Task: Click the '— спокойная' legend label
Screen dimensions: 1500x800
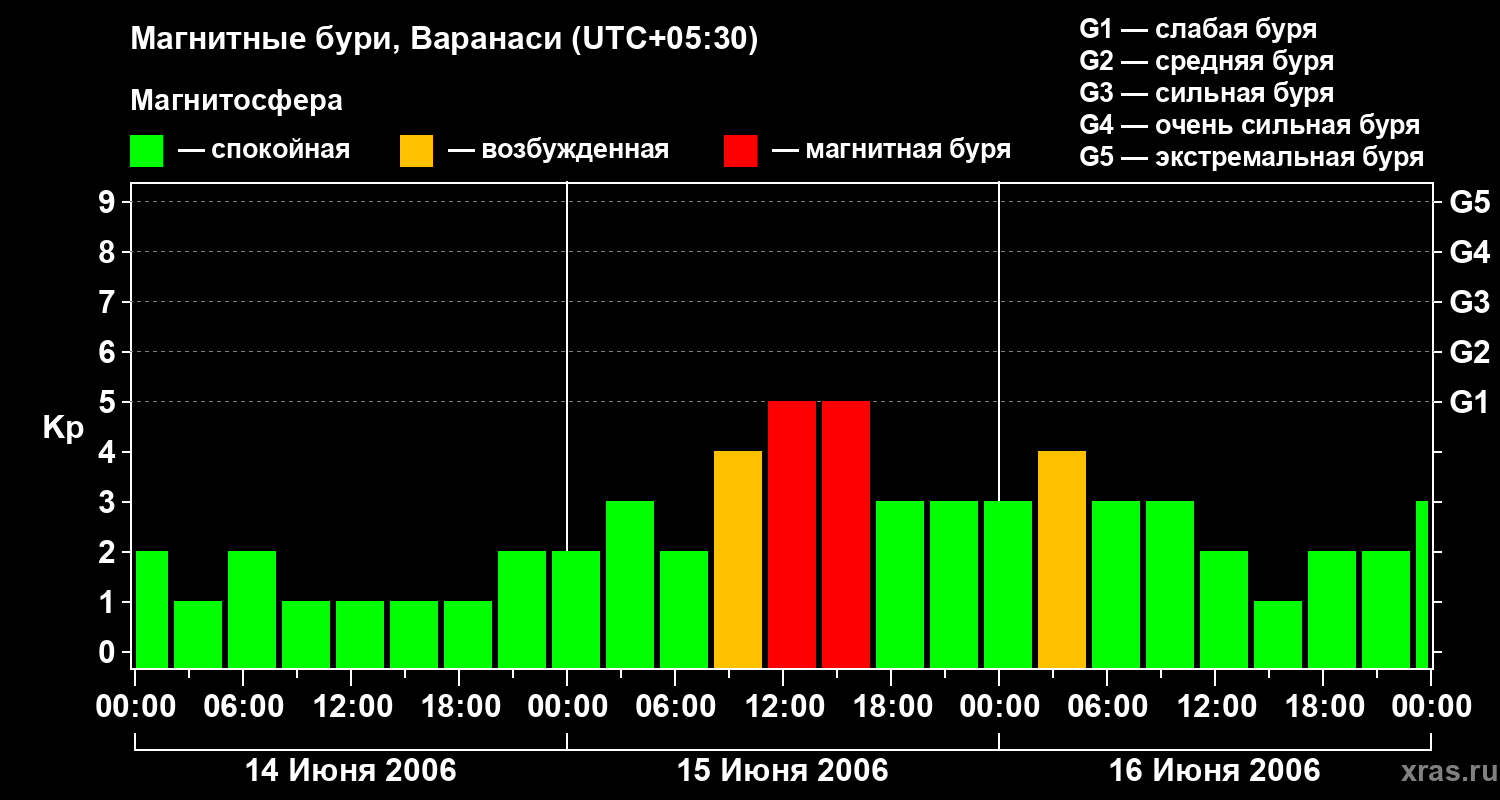Action: click(x=264, y=150)
